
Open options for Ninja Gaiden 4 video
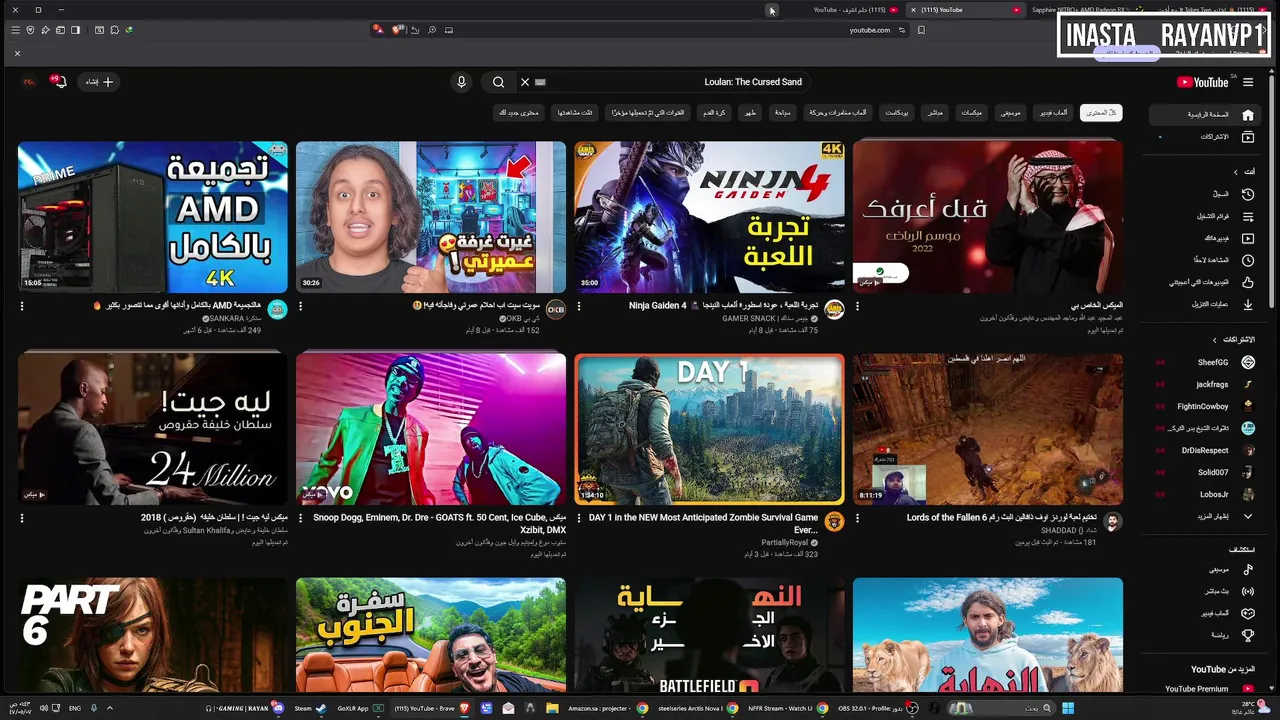[x=579, y=306]
